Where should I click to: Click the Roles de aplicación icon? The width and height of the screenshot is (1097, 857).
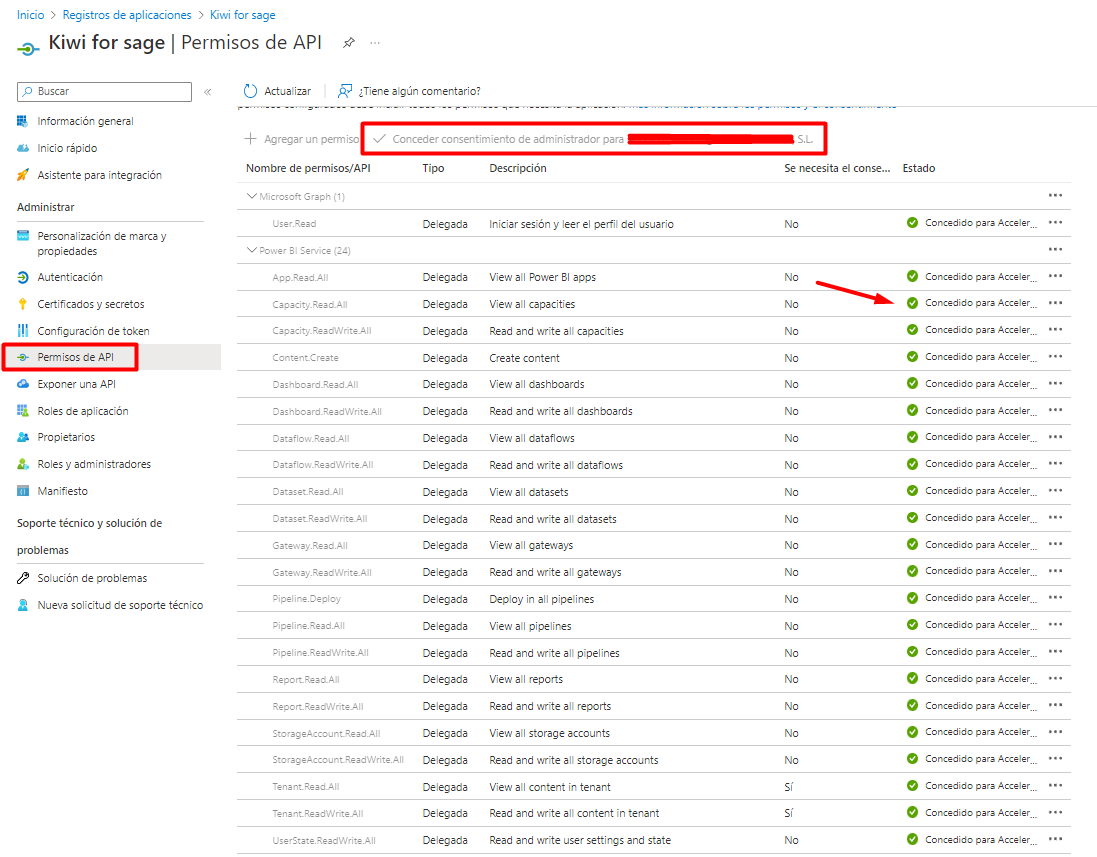pyautogui.click(x=23, y=411)
